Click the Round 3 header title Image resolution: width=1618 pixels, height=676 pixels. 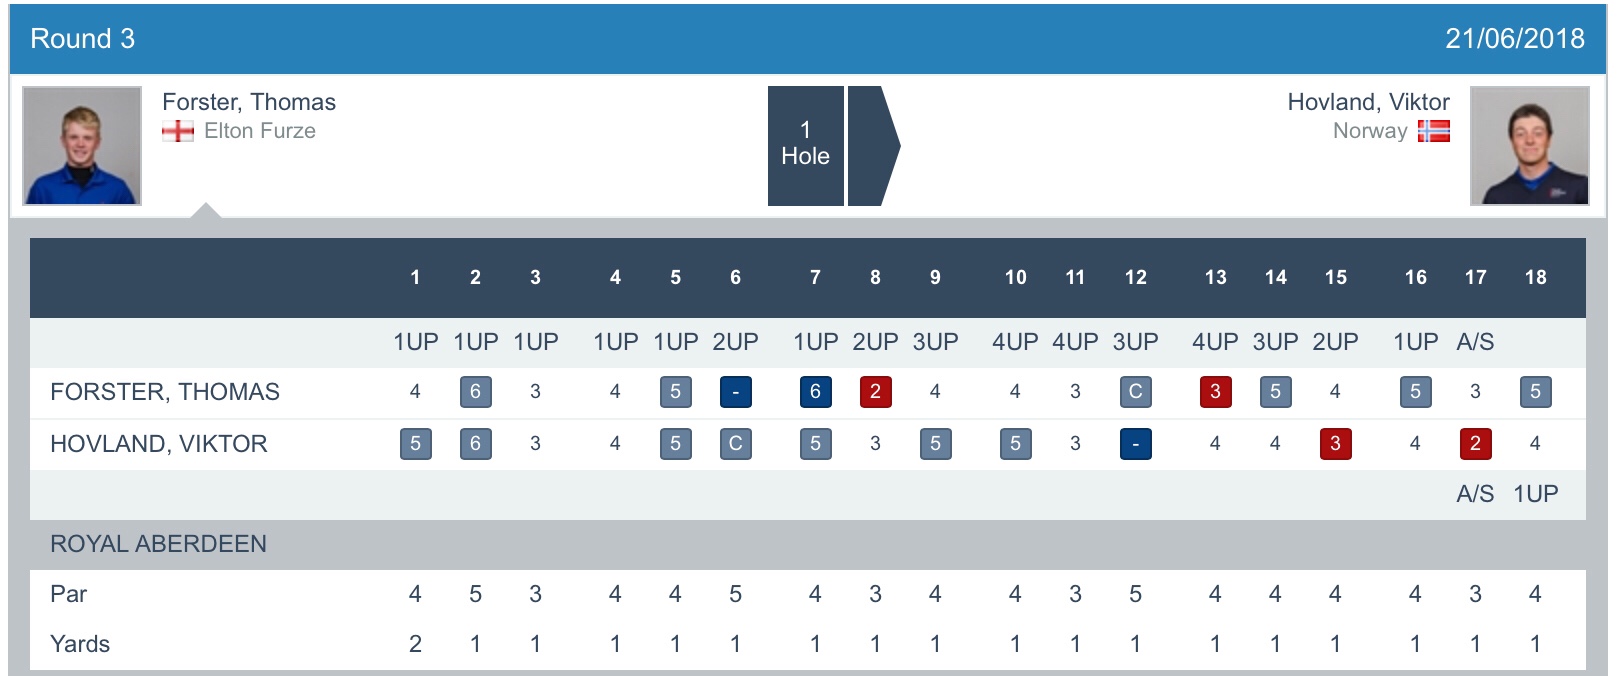(83, 39)
